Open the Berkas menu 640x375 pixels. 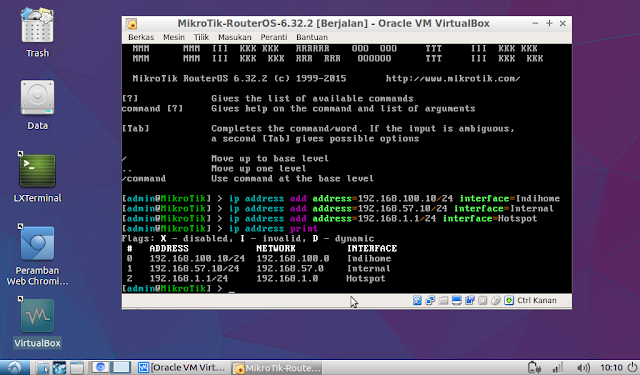[x=141, y=37]
